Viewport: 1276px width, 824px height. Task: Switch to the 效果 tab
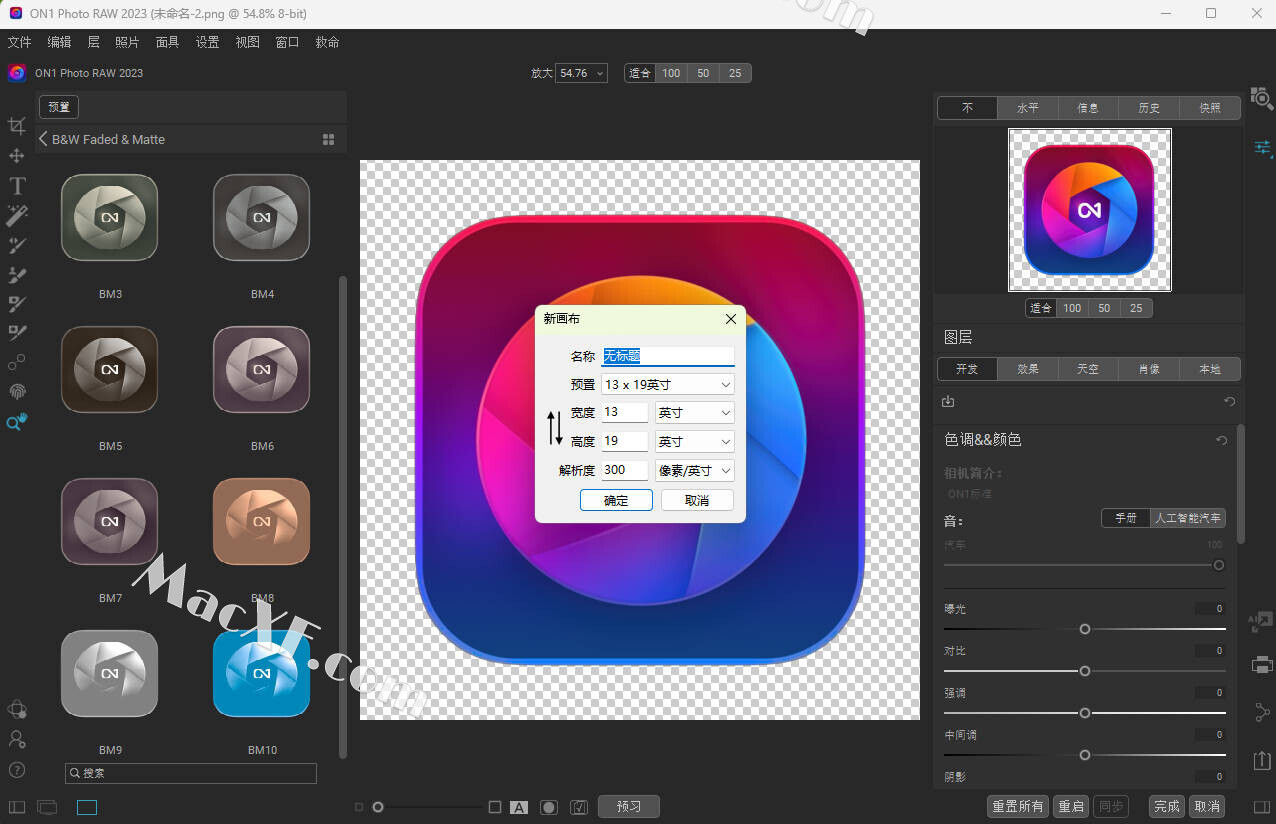coord(1028,369)
